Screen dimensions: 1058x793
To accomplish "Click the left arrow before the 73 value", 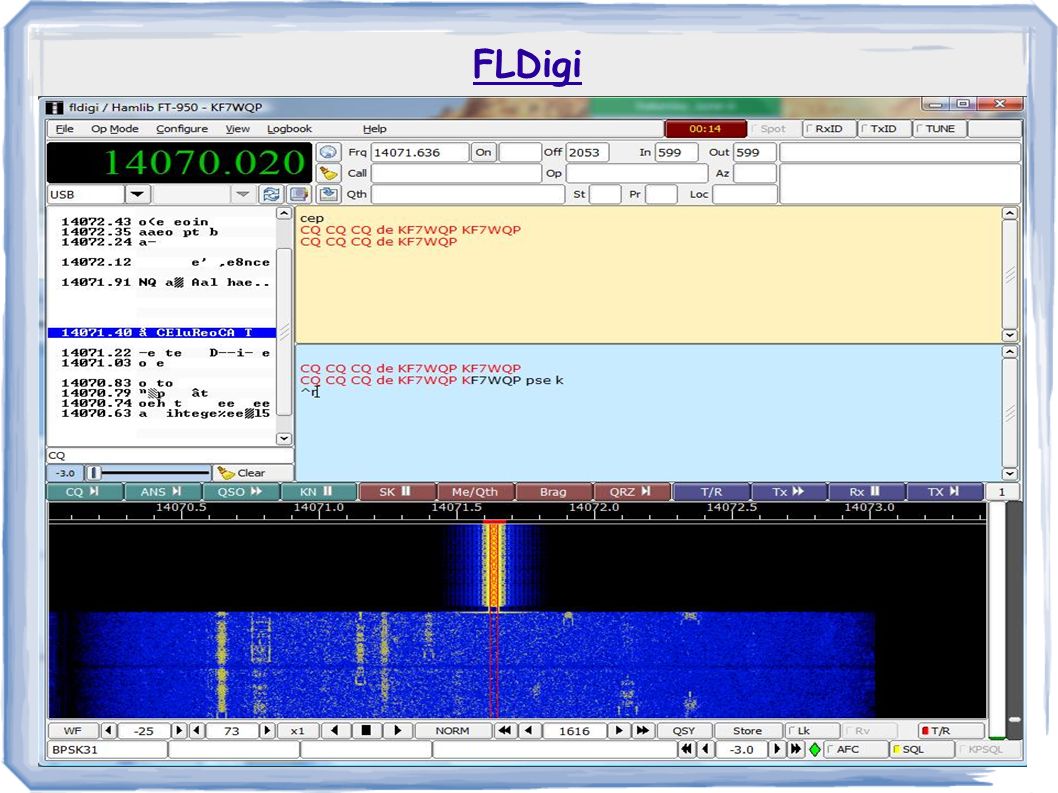I will pyautogui.click(x=196, y=730).
